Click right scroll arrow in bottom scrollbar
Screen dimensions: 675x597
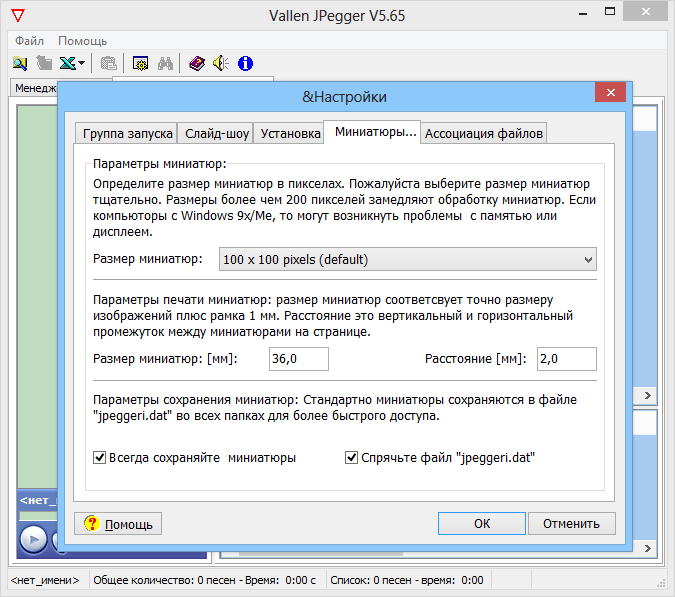pos(647,548)
